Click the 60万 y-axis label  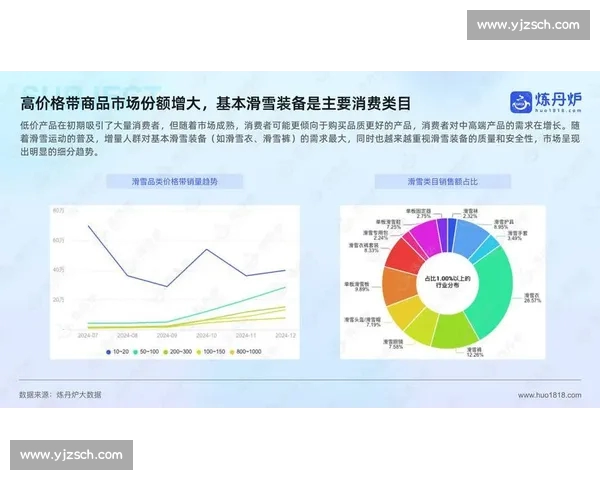59,240
